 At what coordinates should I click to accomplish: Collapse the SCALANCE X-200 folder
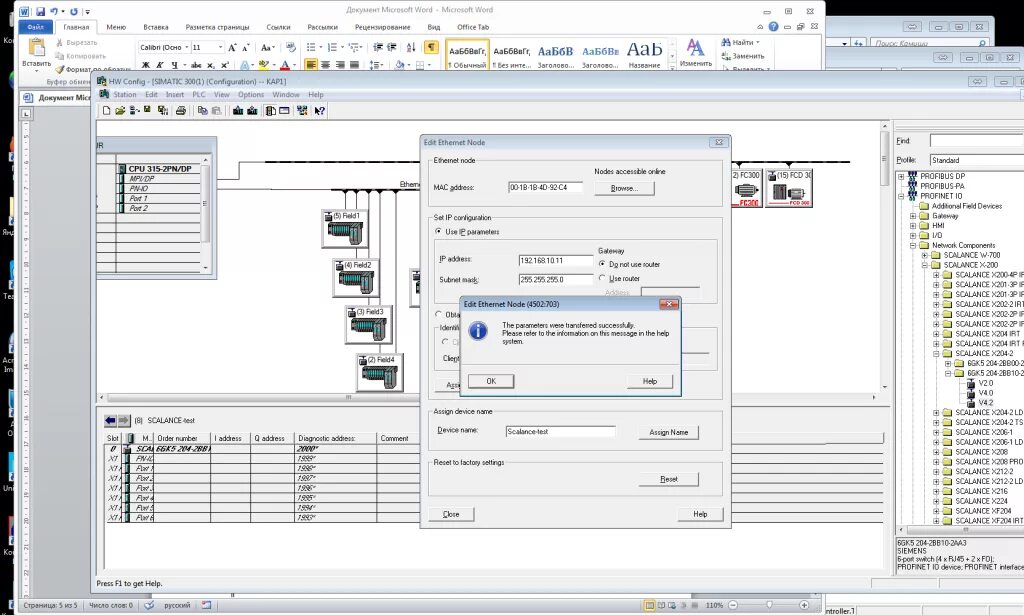click(x=925, y=265)
